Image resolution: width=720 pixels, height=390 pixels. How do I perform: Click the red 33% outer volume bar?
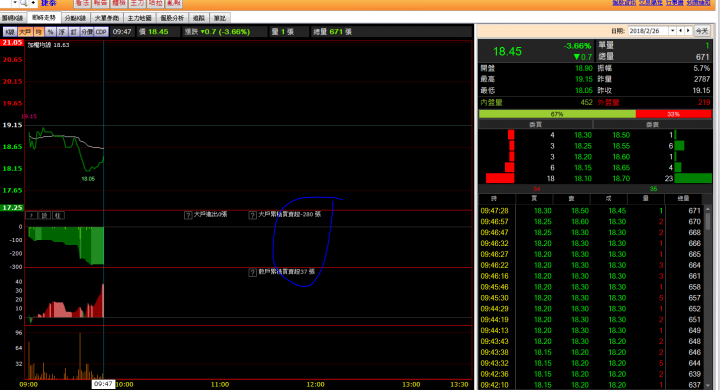pyautogui.click(x=674, y=114)
